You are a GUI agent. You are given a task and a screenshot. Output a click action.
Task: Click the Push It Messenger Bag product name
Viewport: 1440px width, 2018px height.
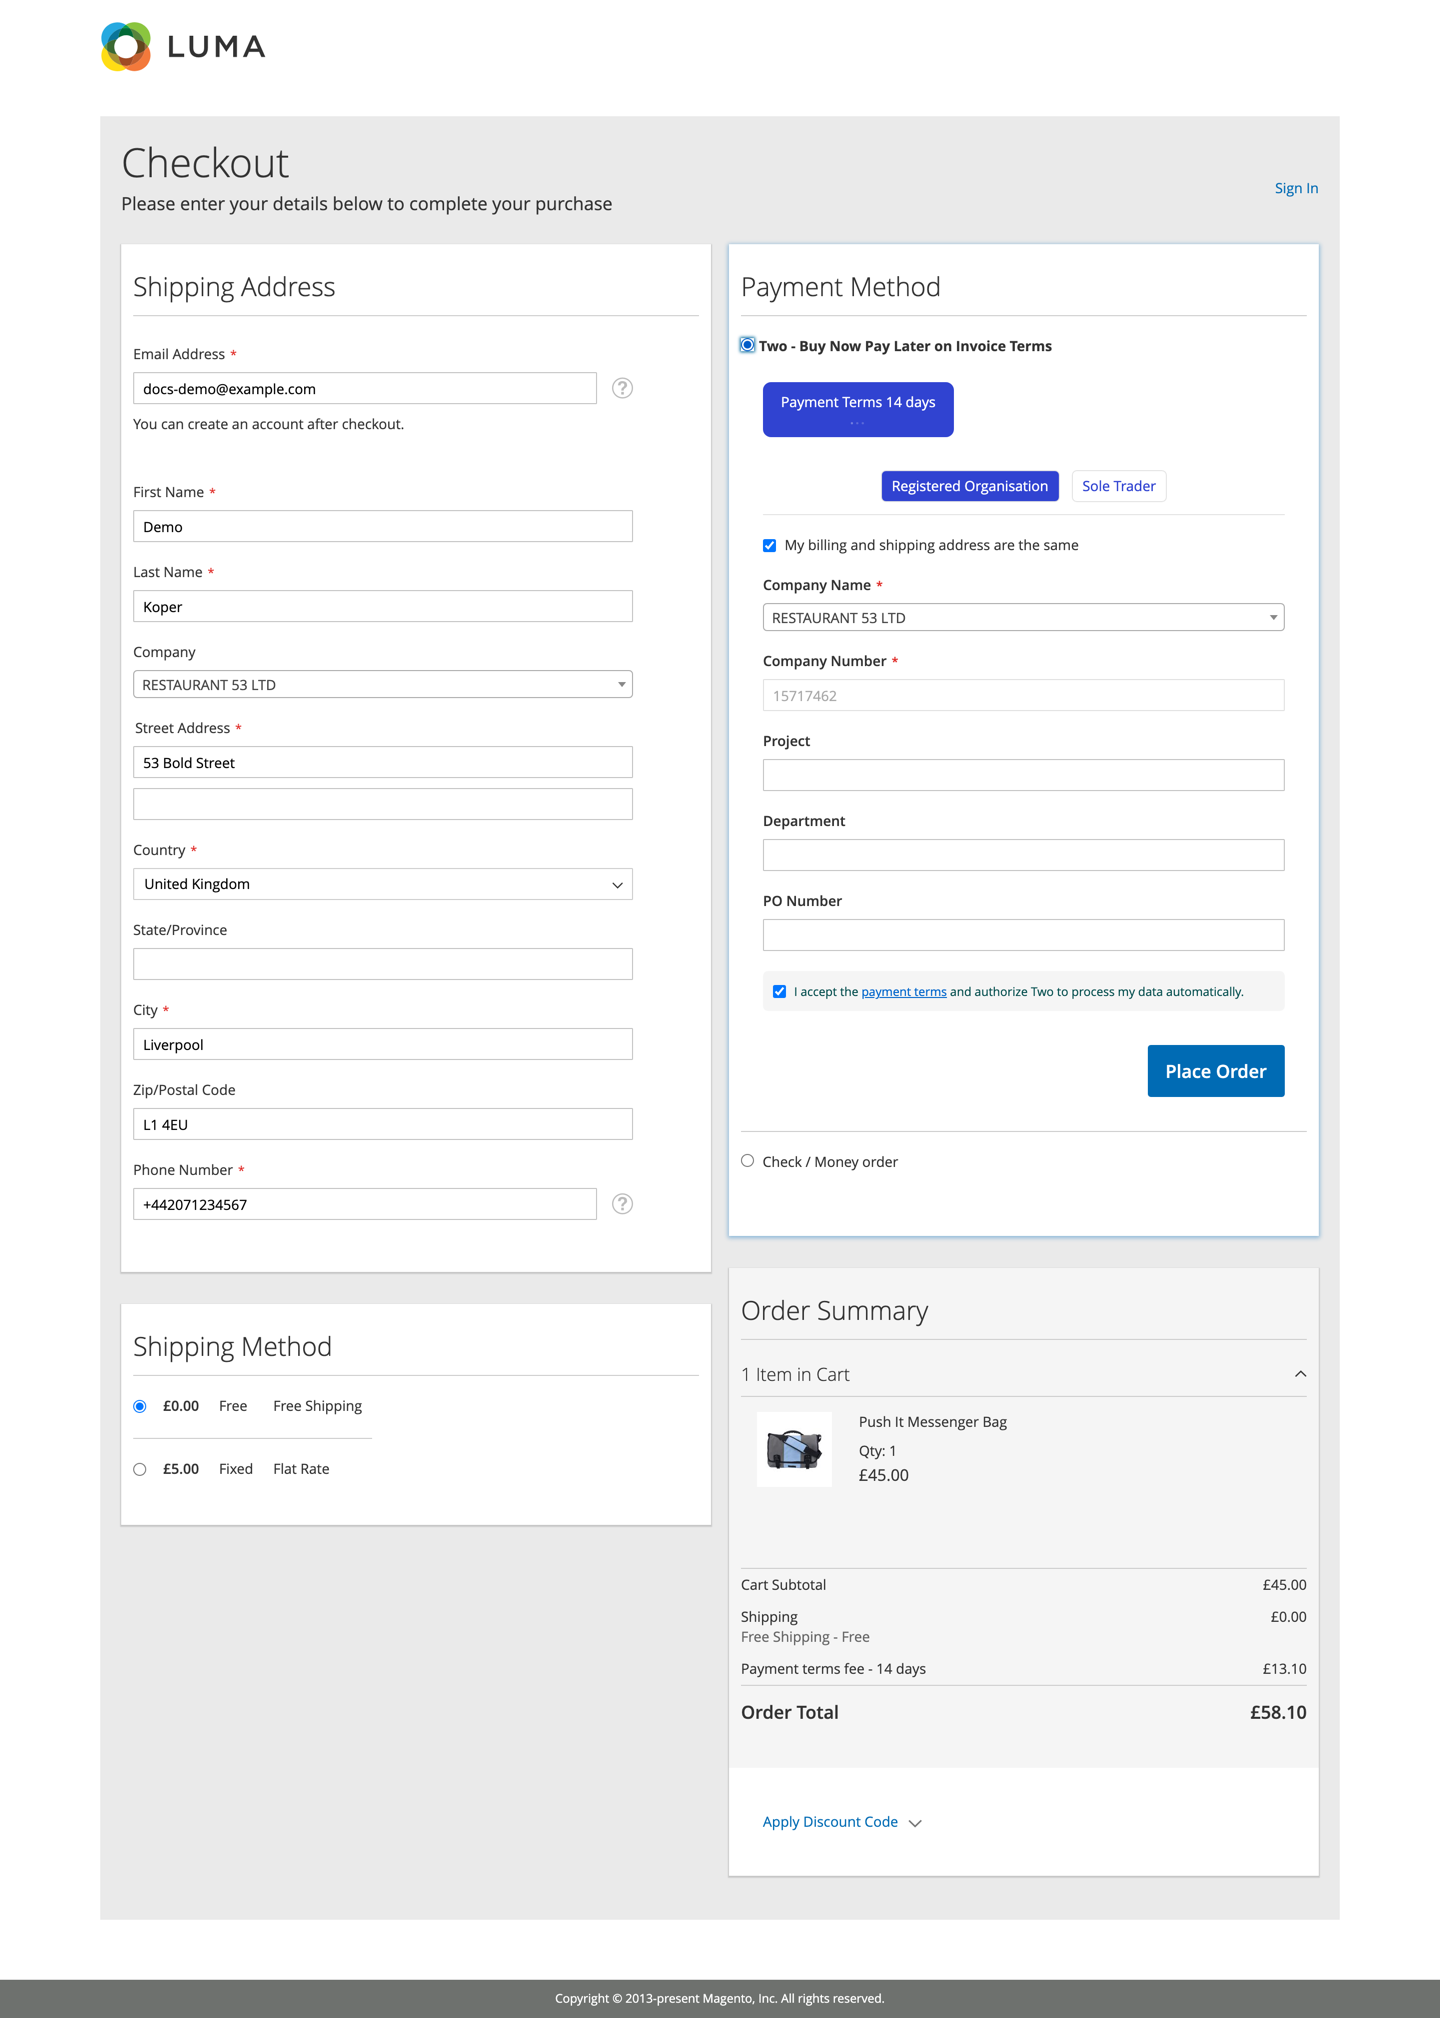pos(932,1422)
